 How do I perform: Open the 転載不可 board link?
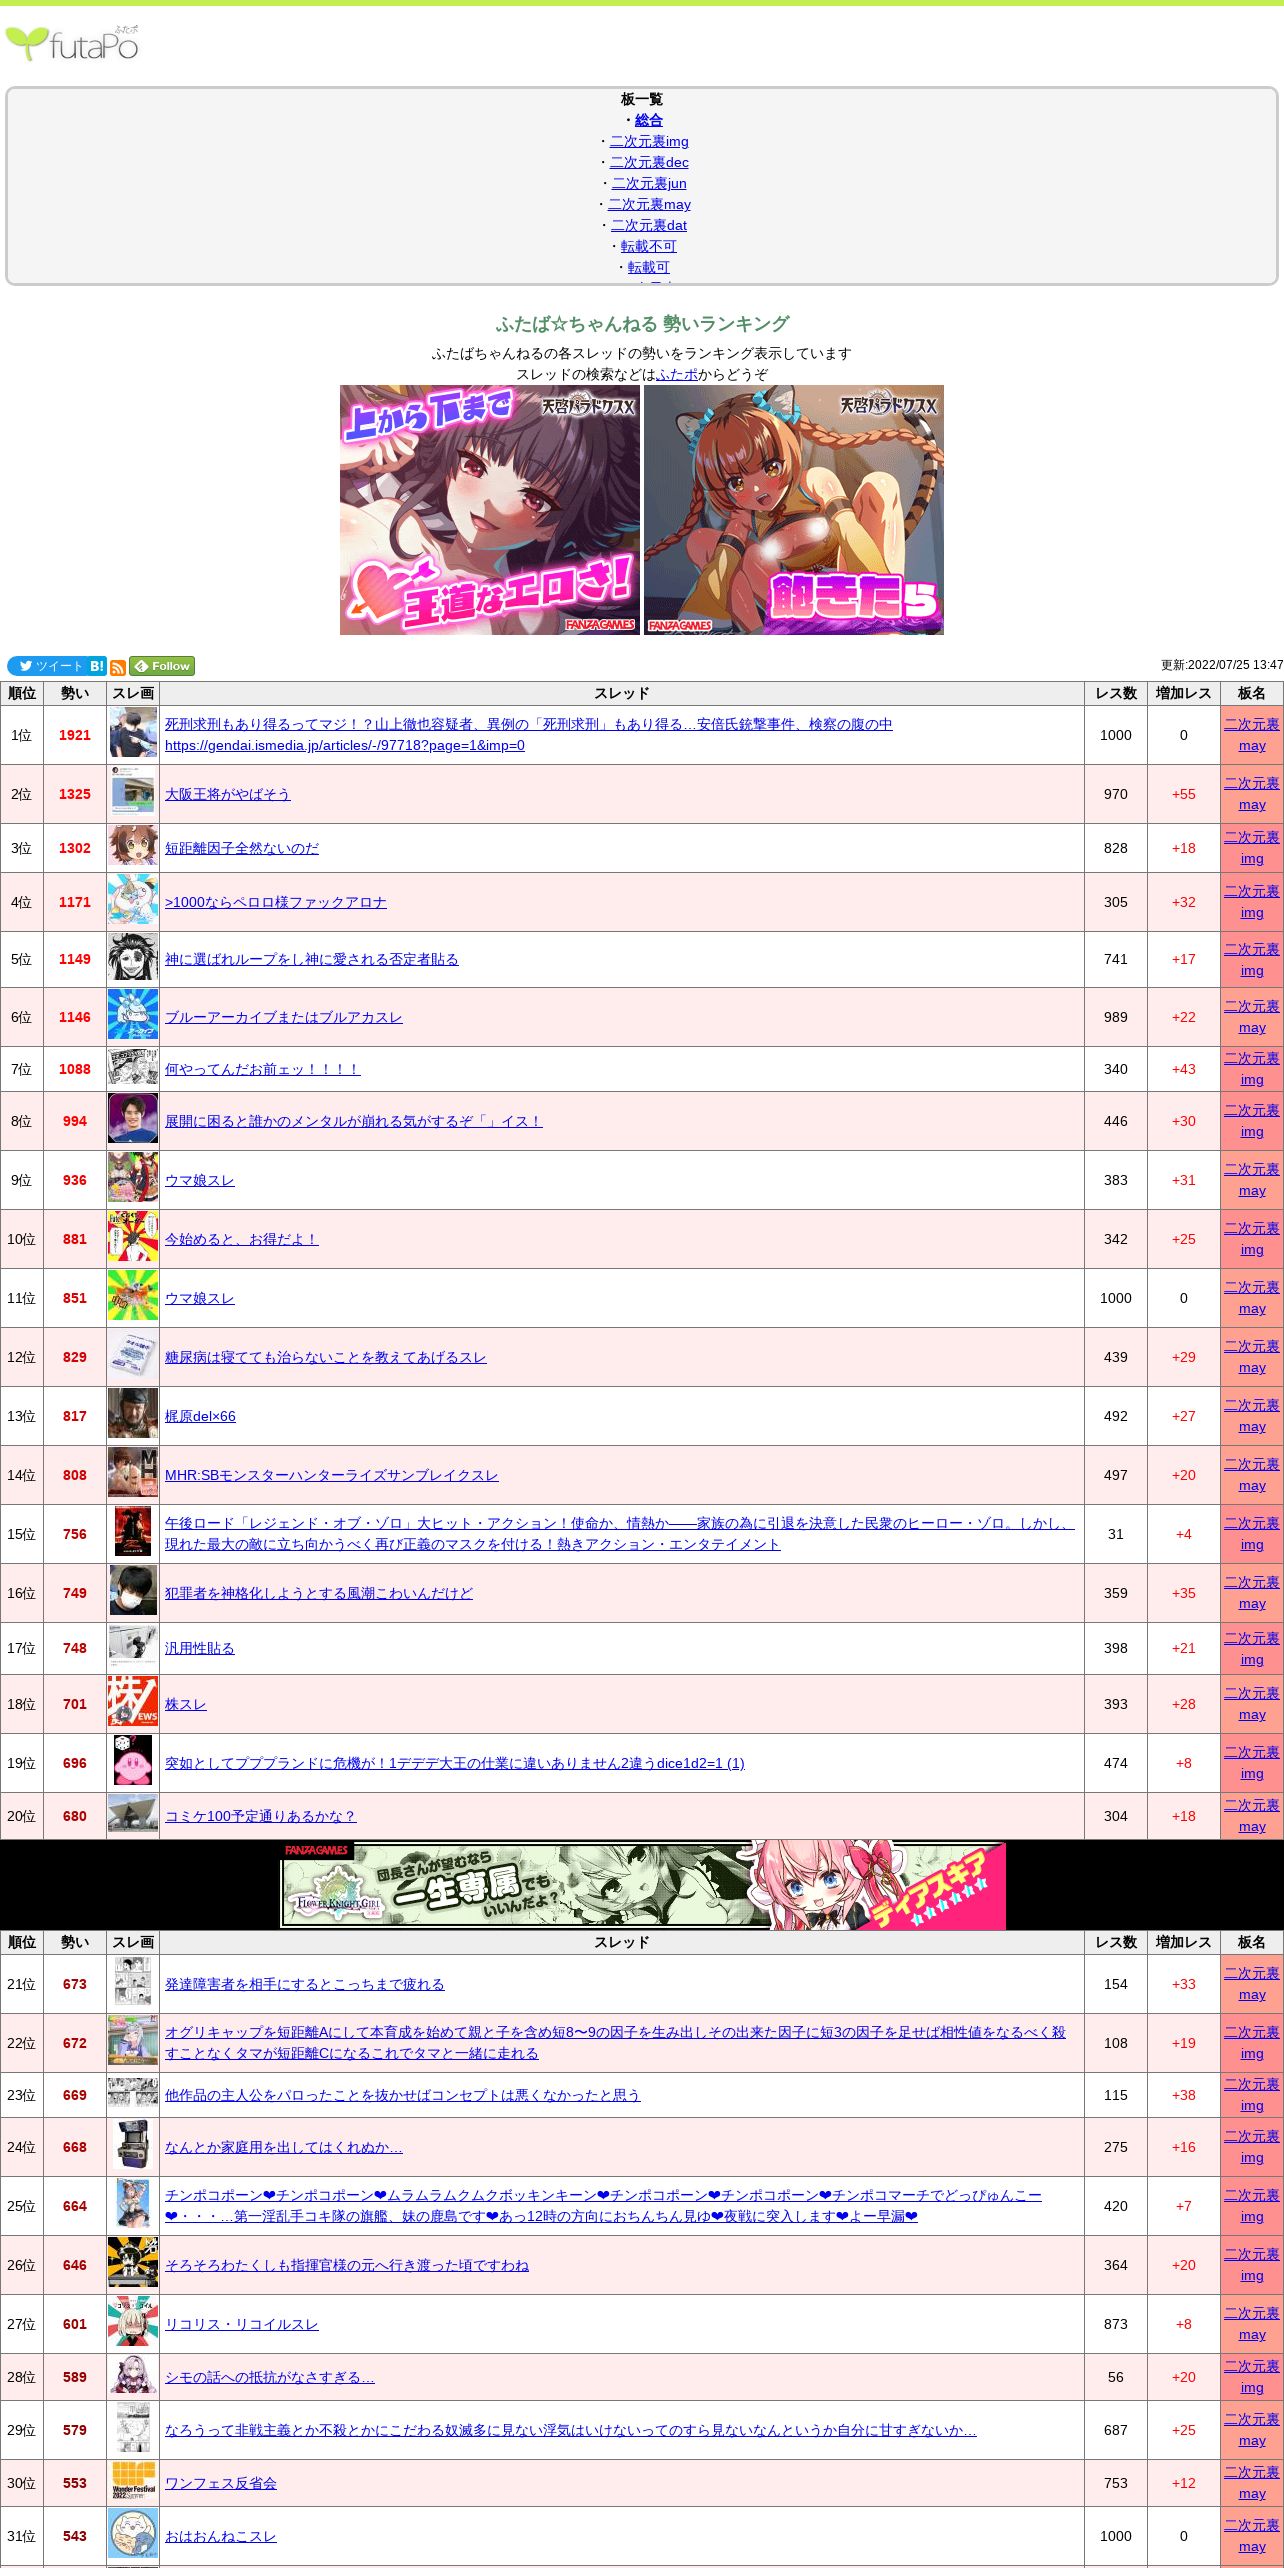coord(649,246)
